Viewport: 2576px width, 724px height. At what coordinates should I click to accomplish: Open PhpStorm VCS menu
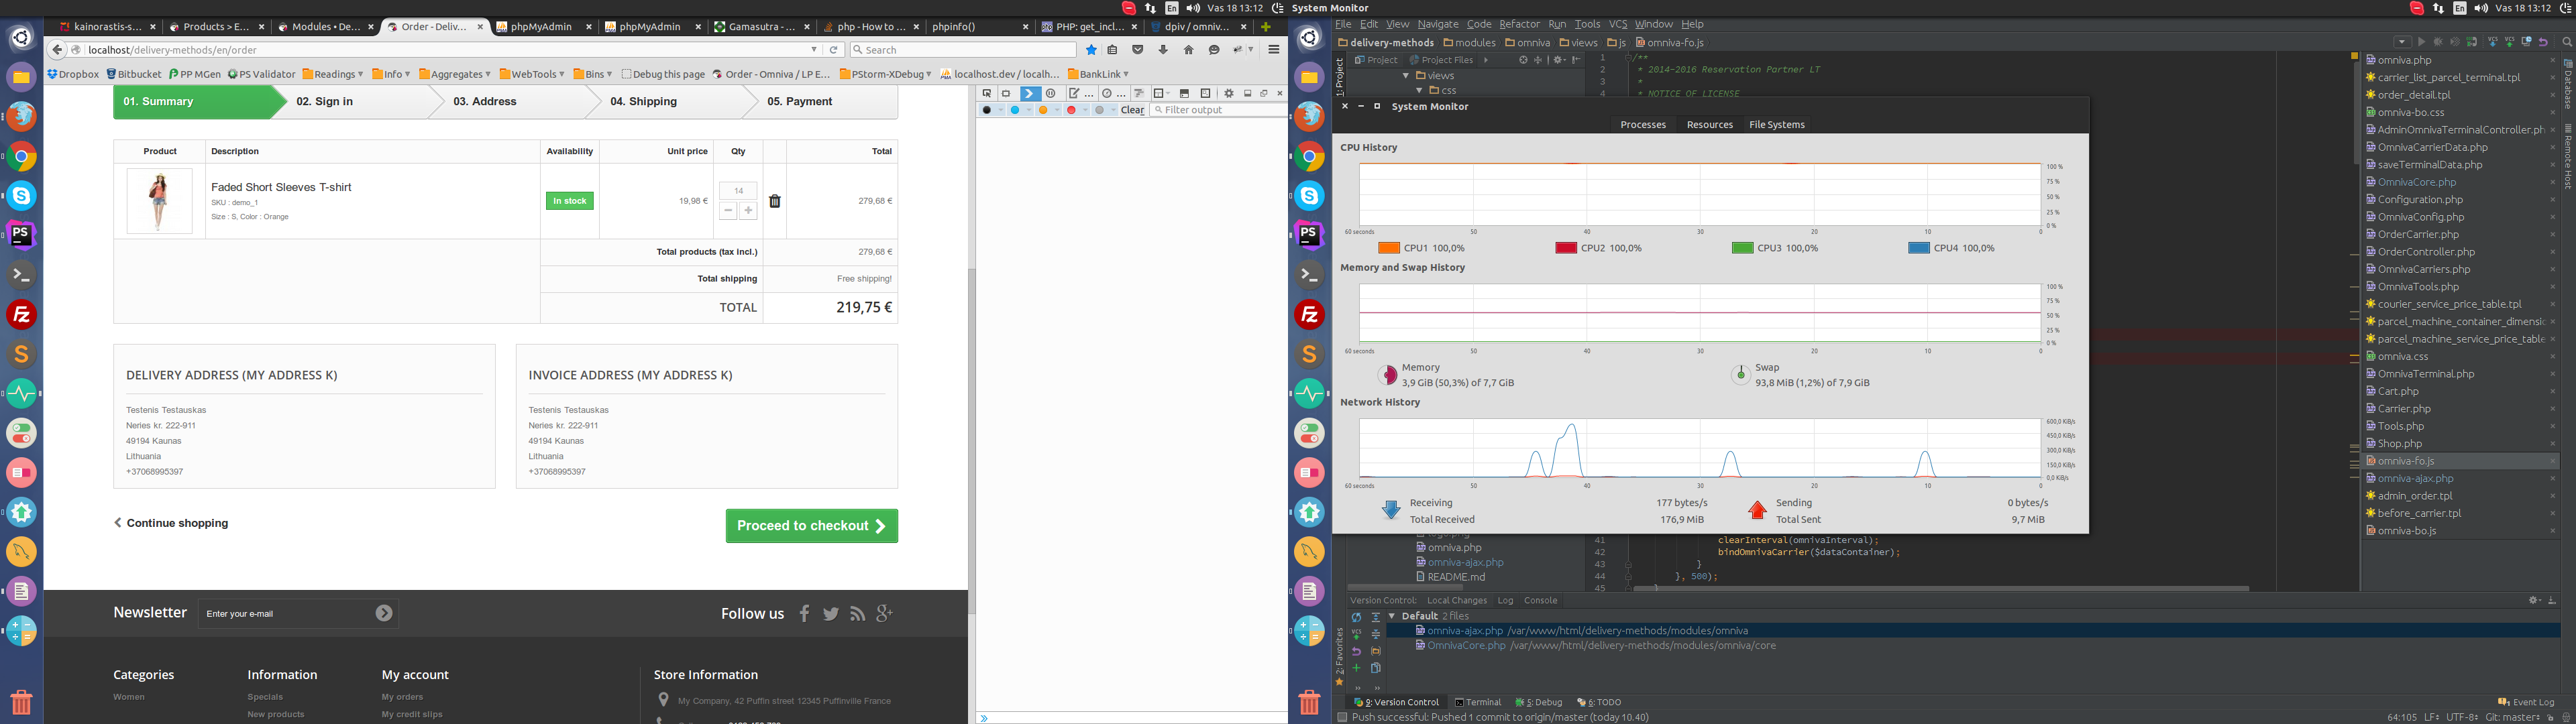[1618, 24]
